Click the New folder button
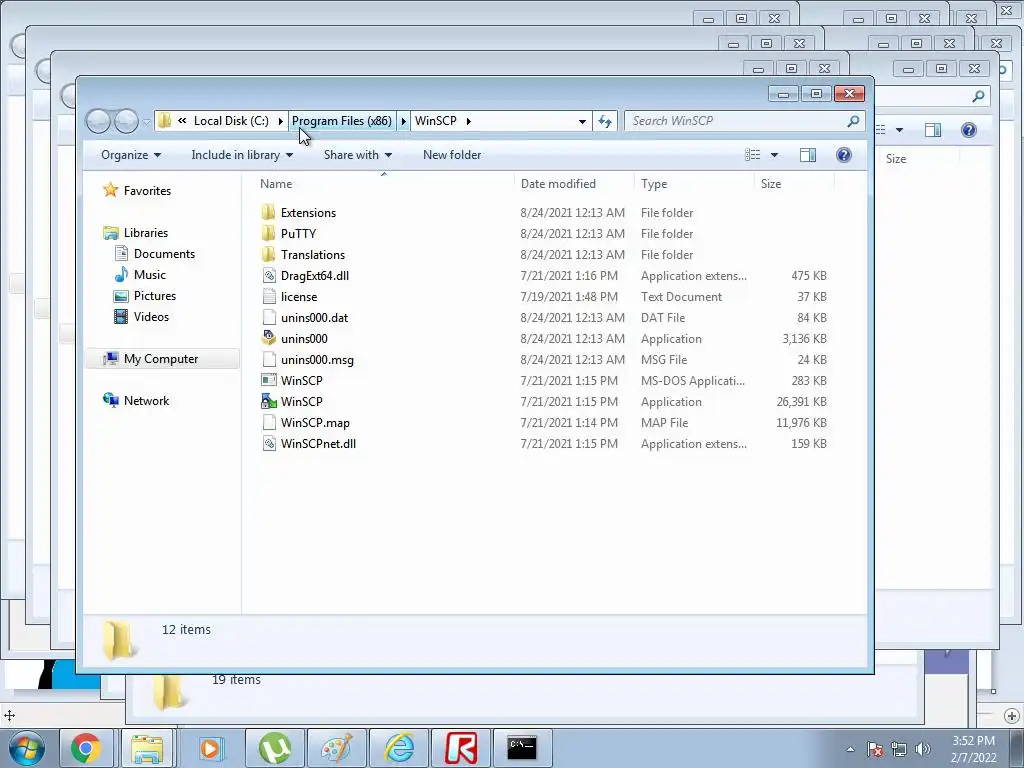This screenshot has height=768, width=1024. coord(452,155)
